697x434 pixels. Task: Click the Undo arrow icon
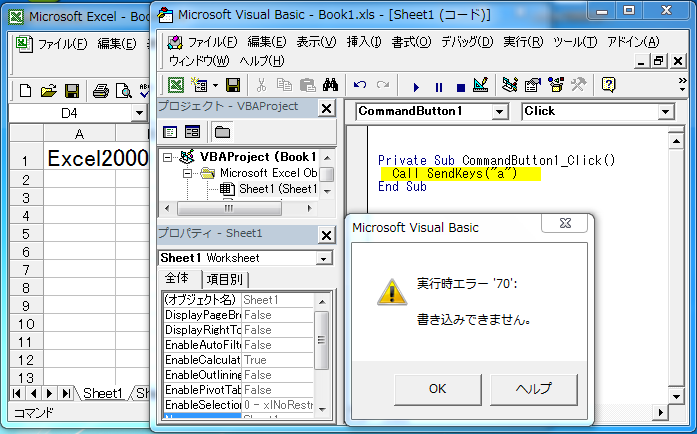360,84
